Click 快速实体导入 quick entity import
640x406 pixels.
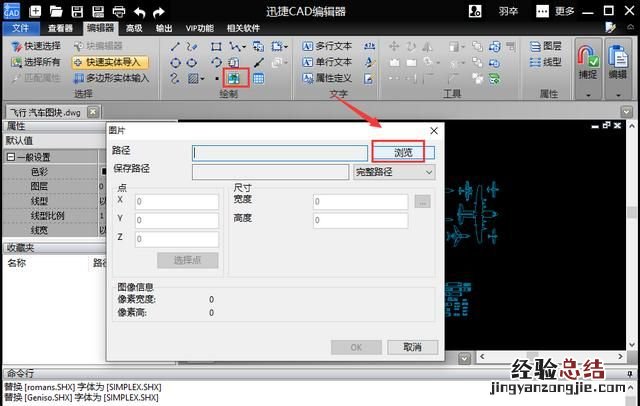click(x=110, y=62)
